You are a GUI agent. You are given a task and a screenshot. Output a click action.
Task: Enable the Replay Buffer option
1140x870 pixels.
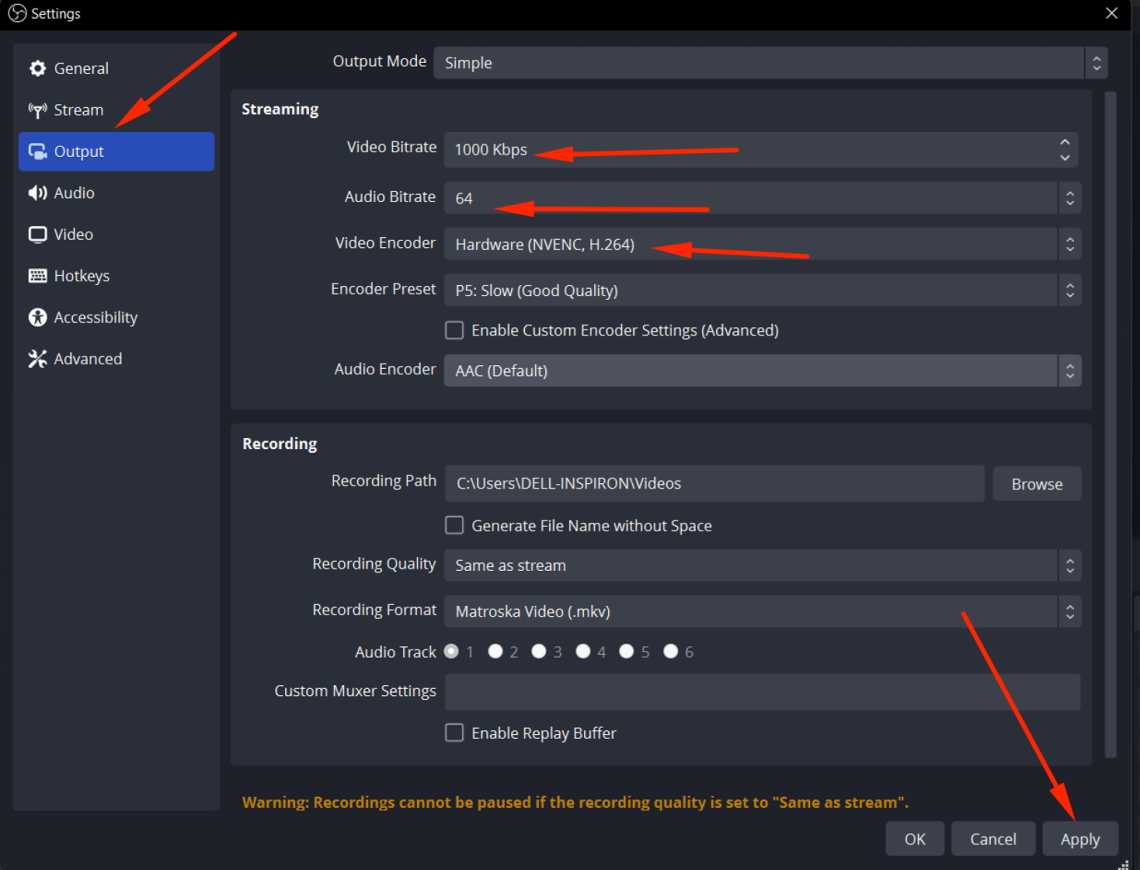tap(454, 732)
